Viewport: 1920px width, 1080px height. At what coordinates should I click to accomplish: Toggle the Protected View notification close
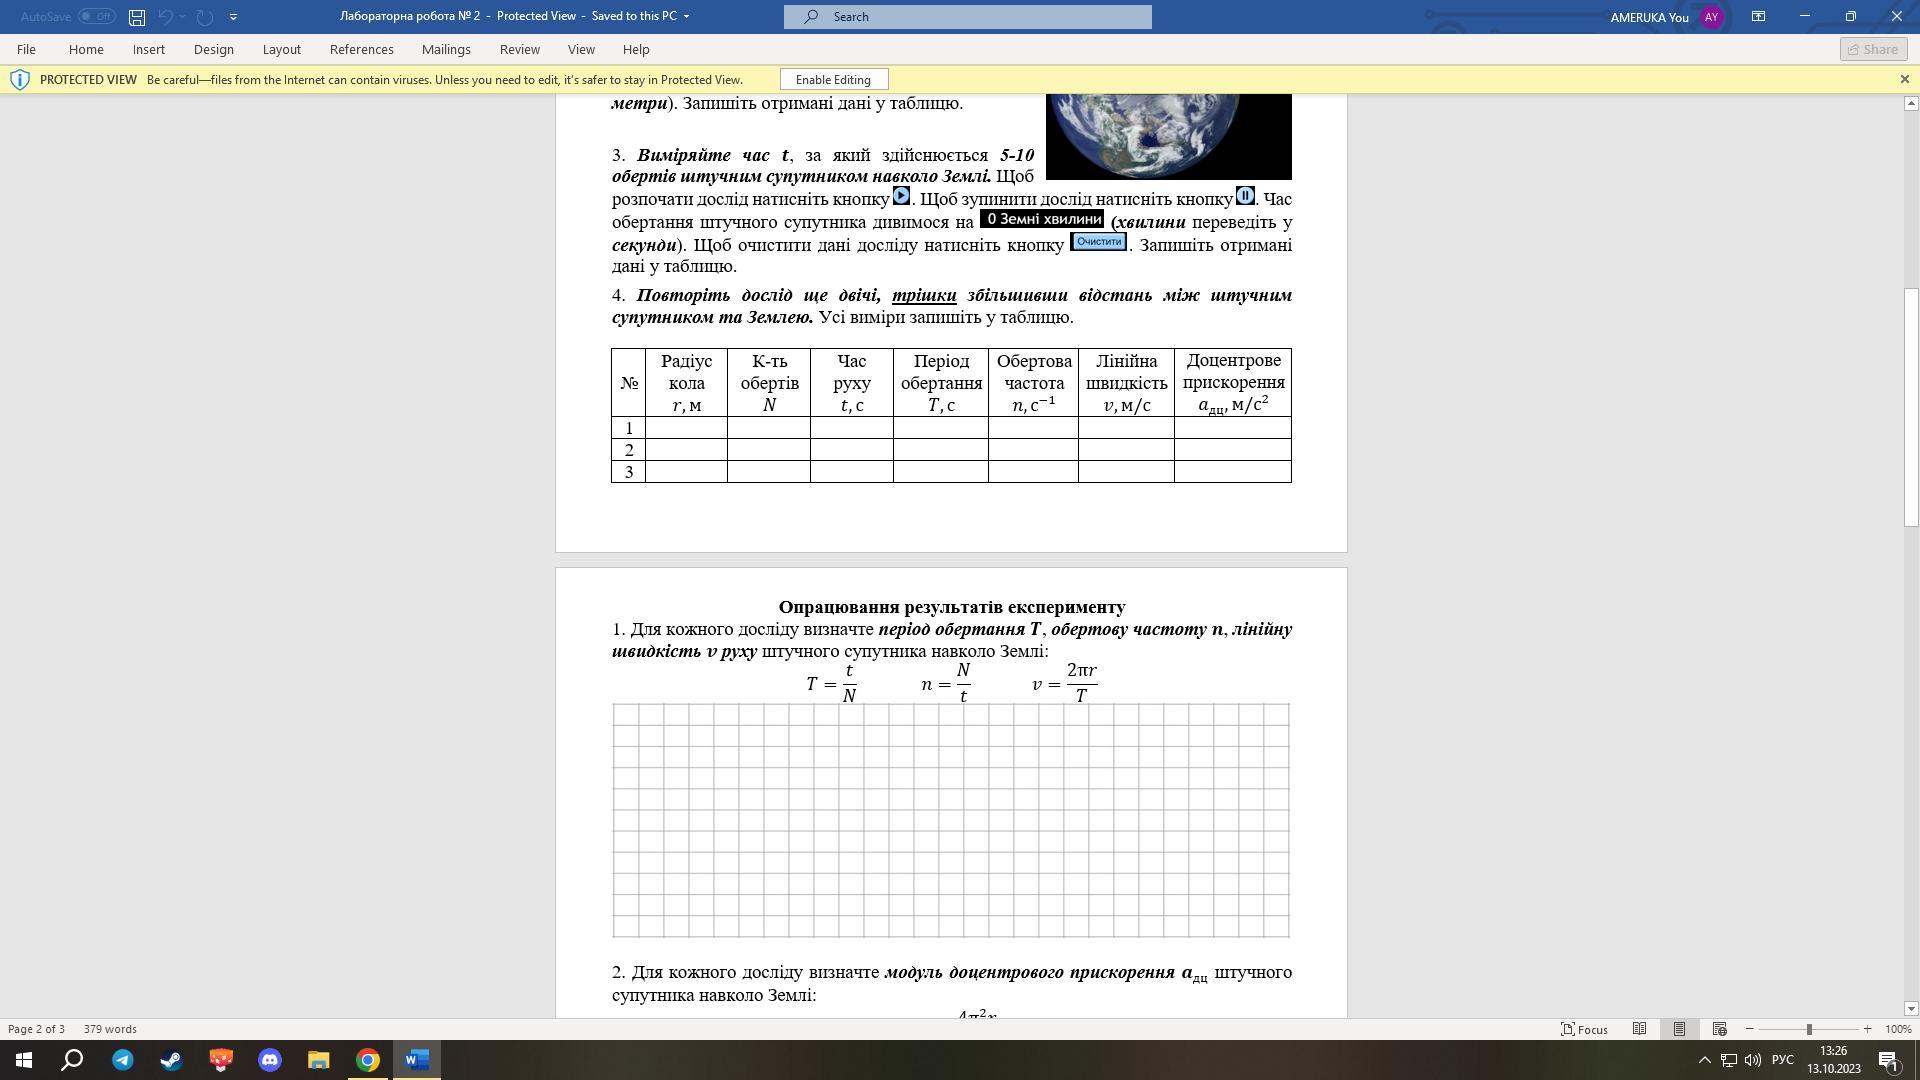coord(1904,79)
